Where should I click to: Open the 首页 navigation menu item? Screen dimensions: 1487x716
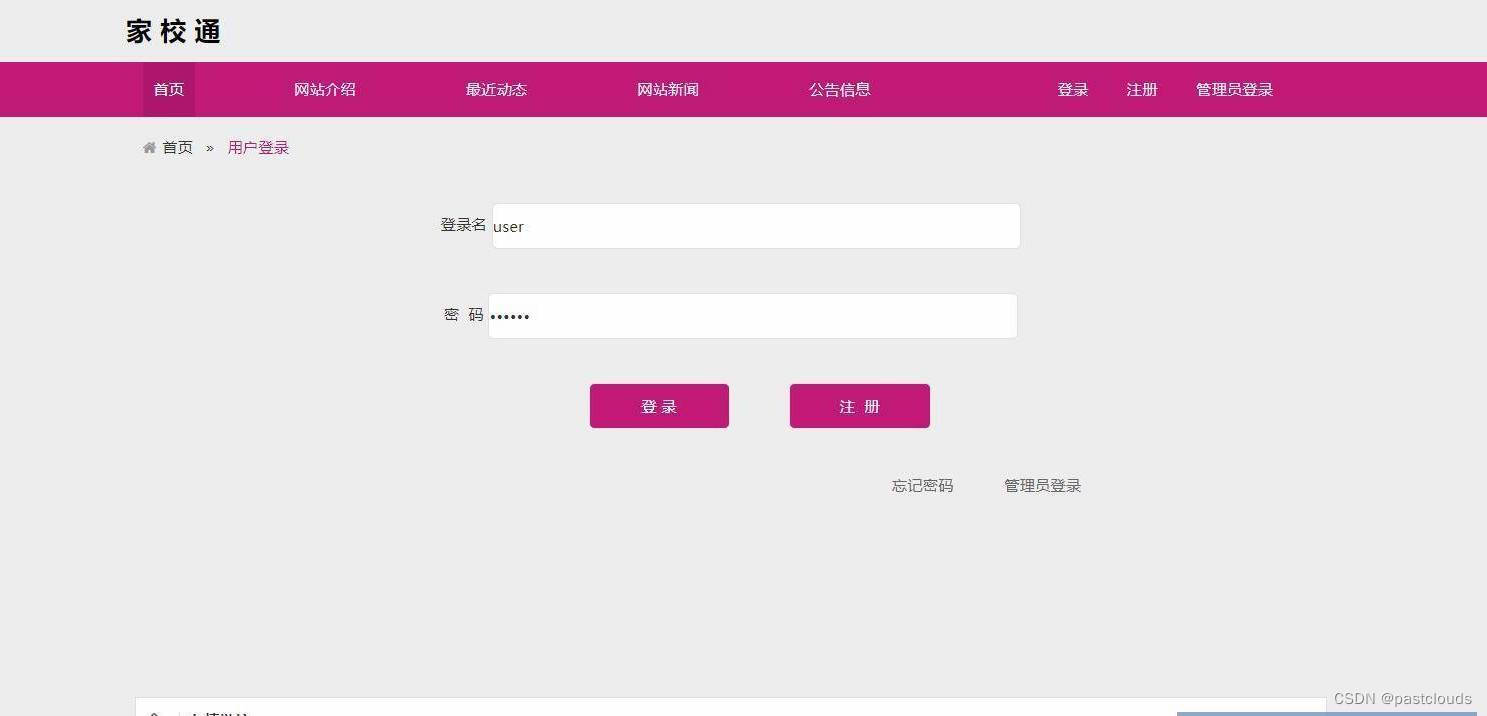(x=168, y=89)
